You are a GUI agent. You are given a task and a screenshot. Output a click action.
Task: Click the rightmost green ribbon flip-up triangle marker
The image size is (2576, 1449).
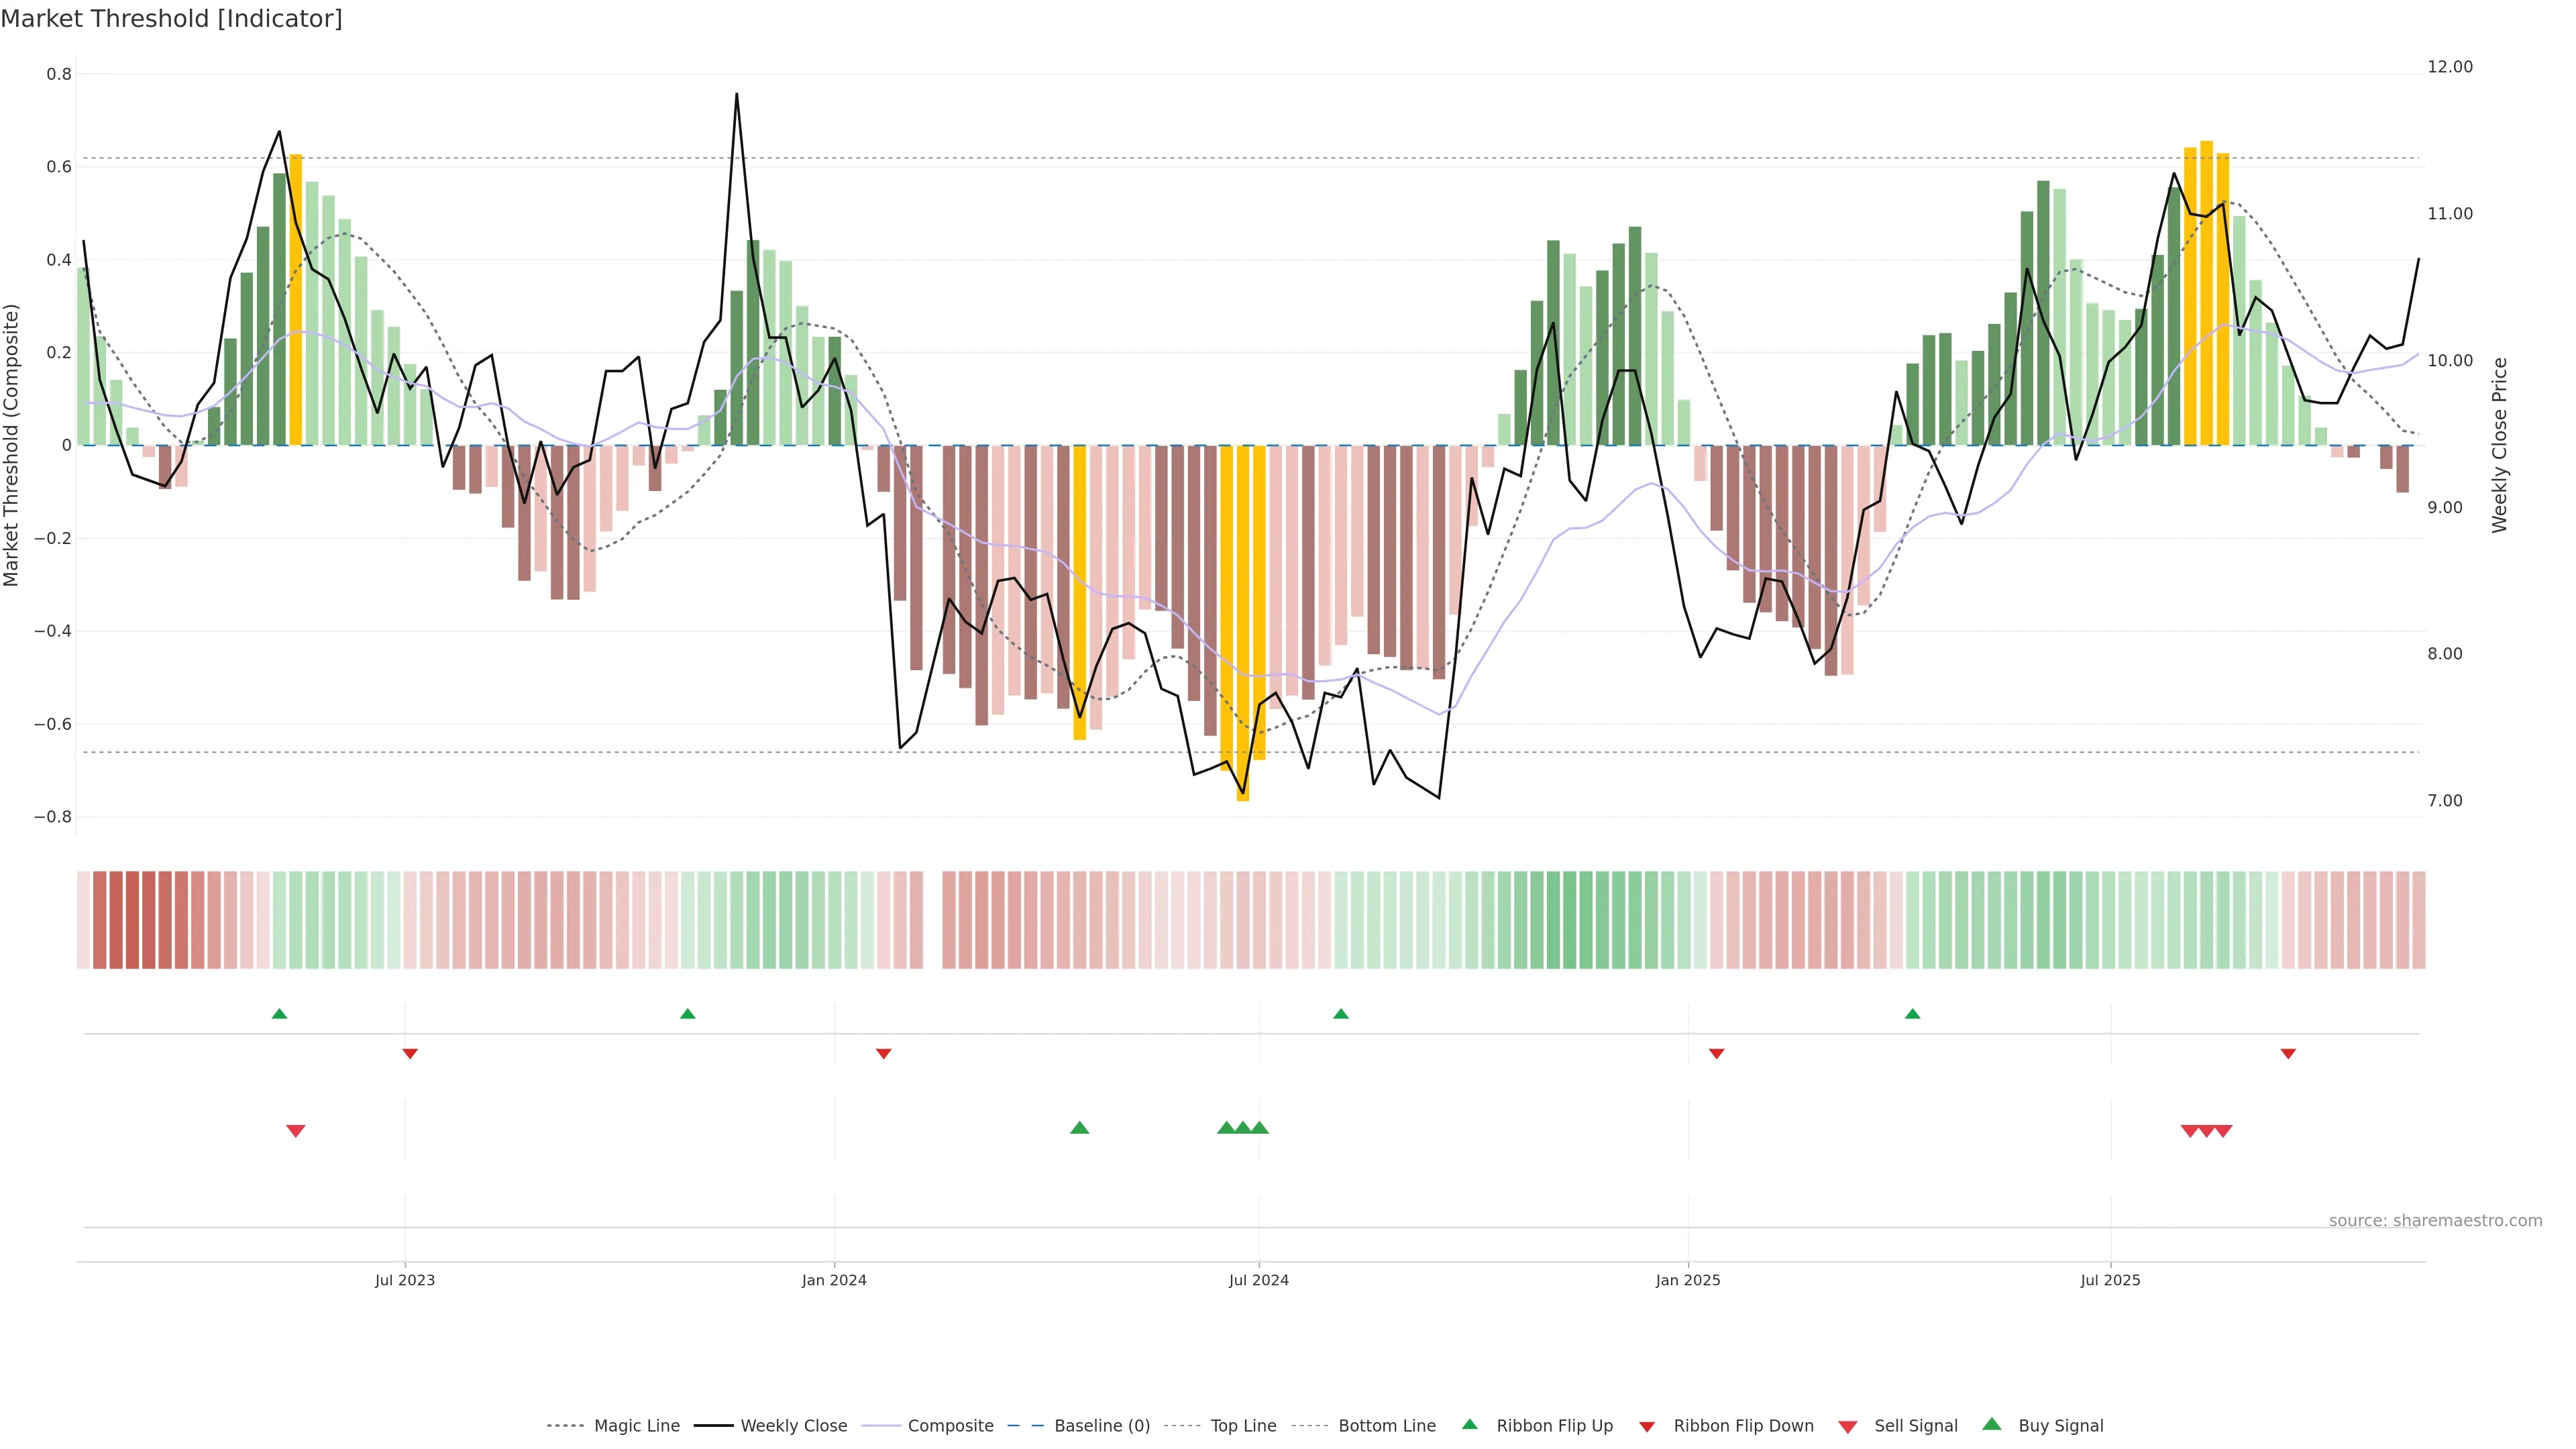pyautogui.click(x=1912, y=1014)
